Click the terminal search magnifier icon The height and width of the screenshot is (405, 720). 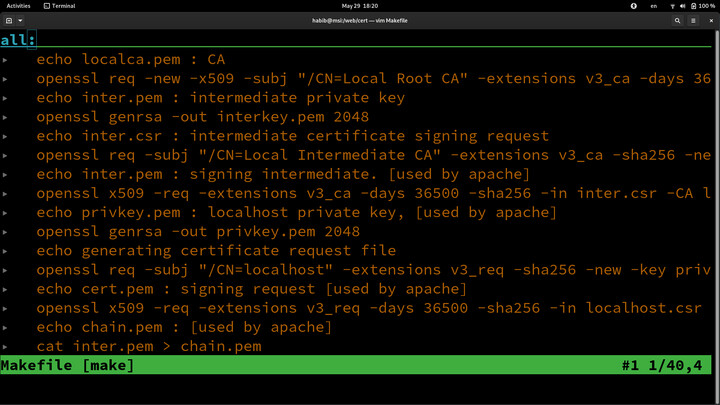[677, 21]
